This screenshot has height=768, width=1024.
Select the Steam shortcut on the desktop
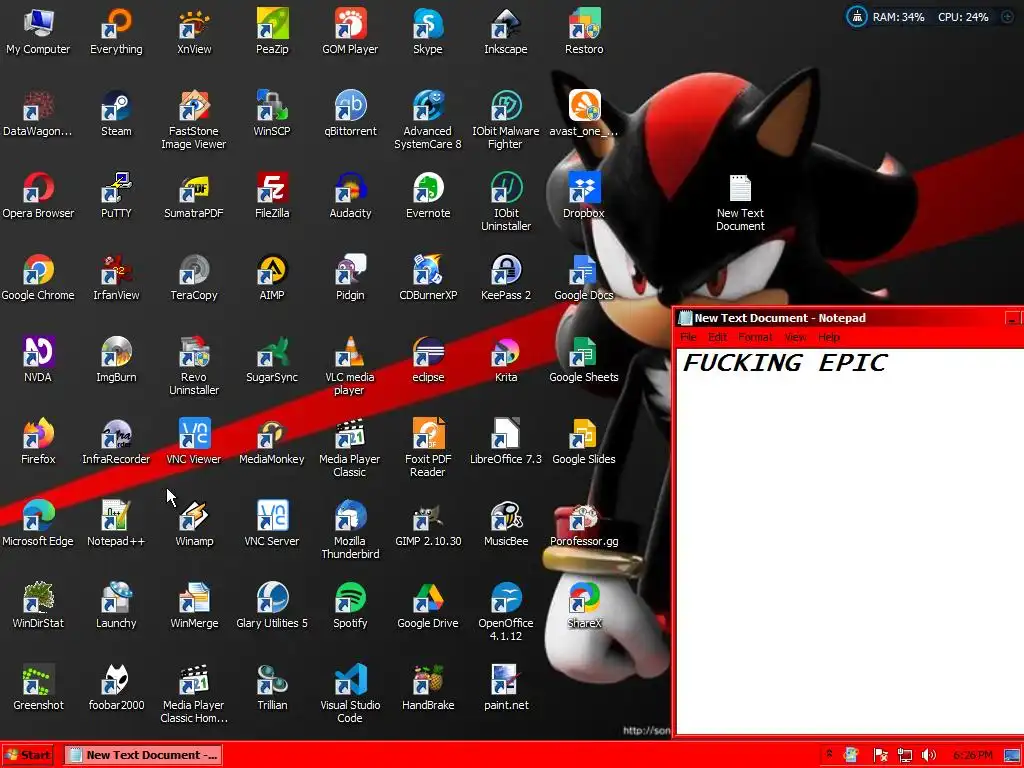(116, 114)
